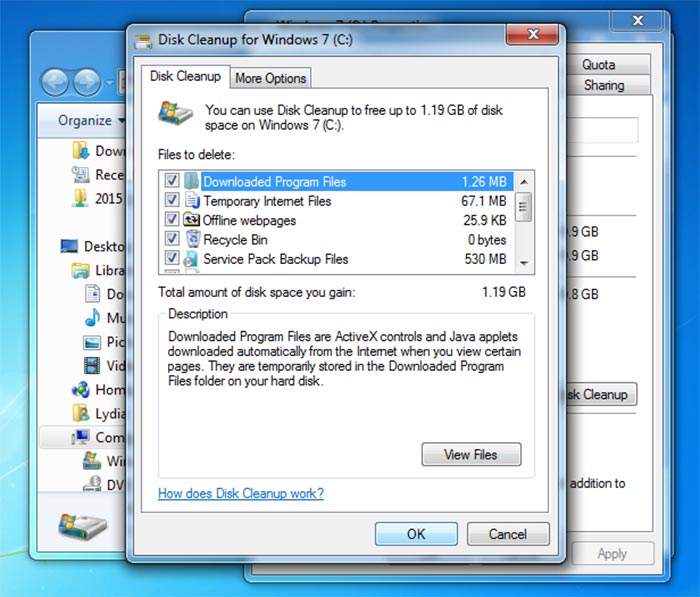Click the 67.1 MB size value
The width and height of the screenshot is (700, 597).
click(483, 201)
